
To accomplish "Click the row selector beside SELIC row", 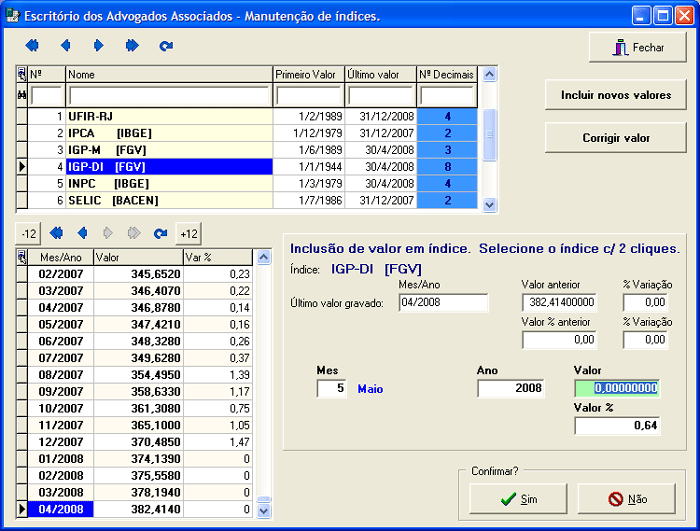I will click(x=22, y=201).
